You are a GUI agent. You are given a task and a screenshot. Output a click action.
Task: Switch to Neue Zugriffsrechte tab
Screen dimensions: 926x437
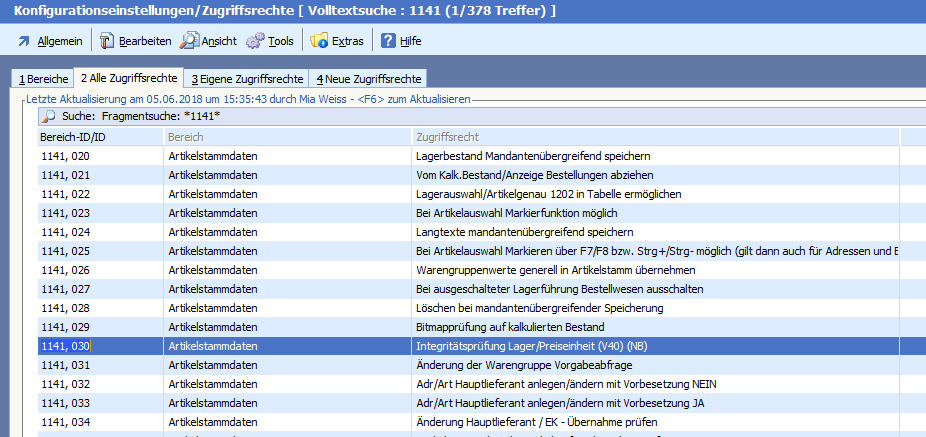(x=369, y=79)
